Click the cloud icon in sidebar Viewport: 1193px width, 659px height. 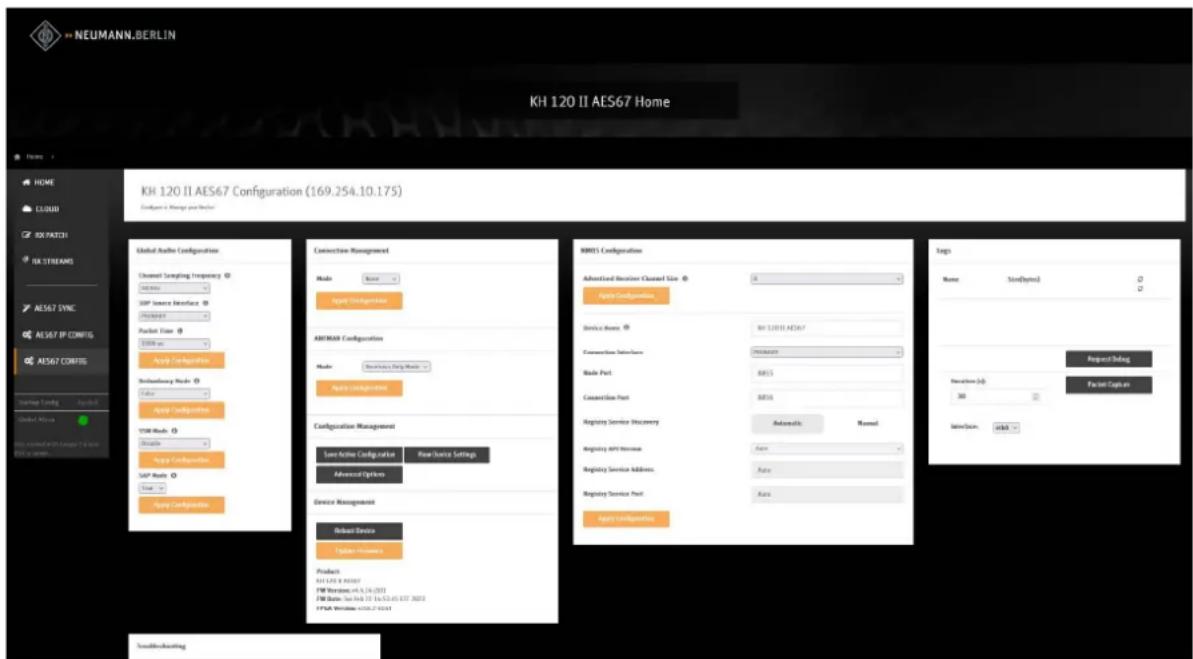(x=27, y=209)
